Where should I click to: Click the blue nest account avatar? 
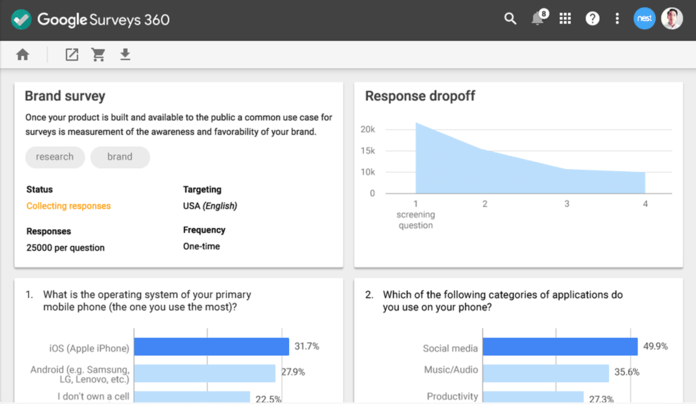coord(644,19)
